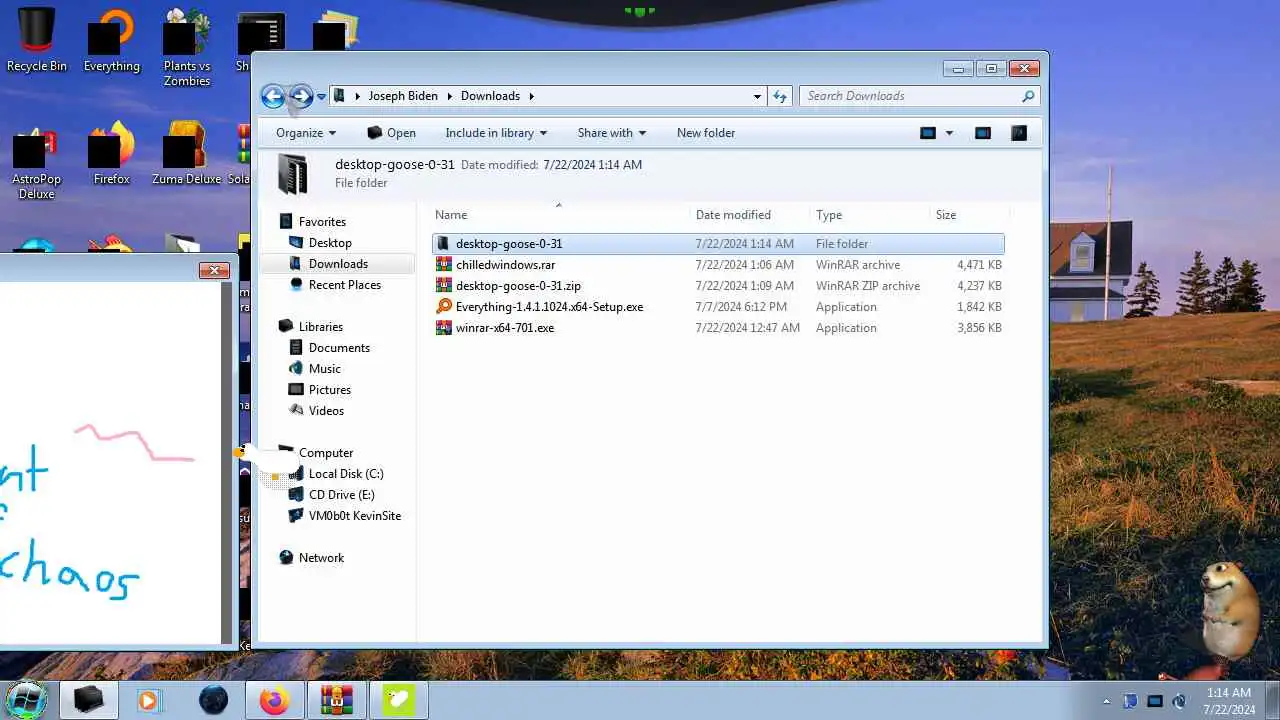Expand the Share with menu
Image resolution: width=1280 pixels, height=720 pixels.
pos(611,133)
